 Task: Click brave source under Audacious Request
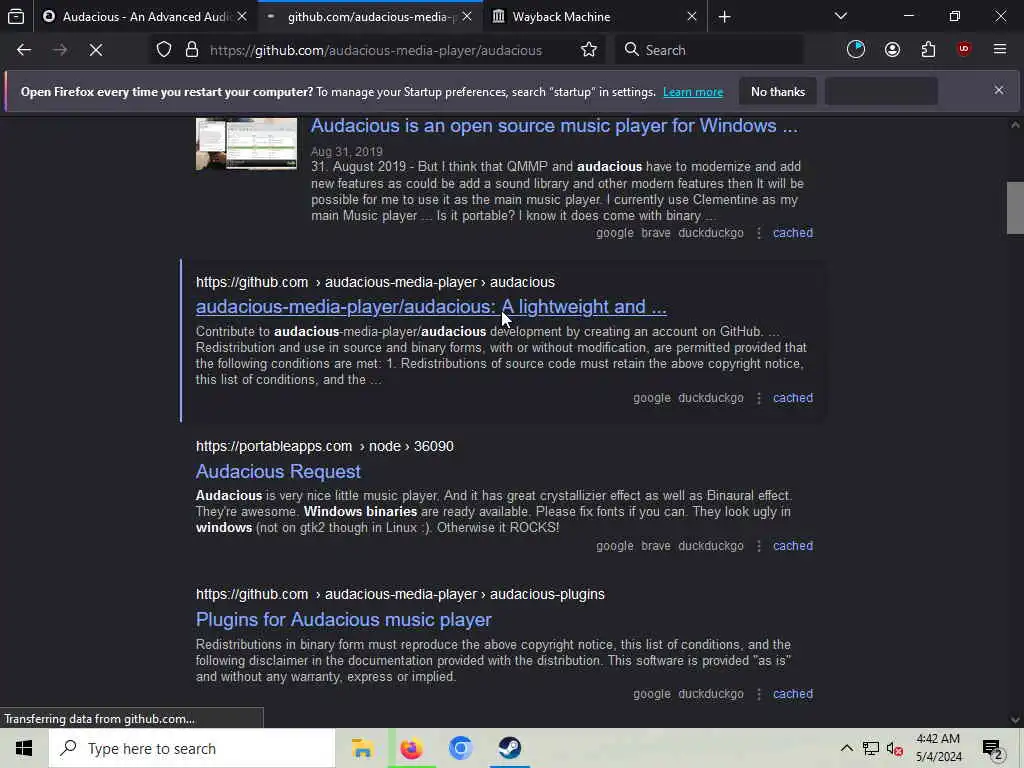coord(656,546)
